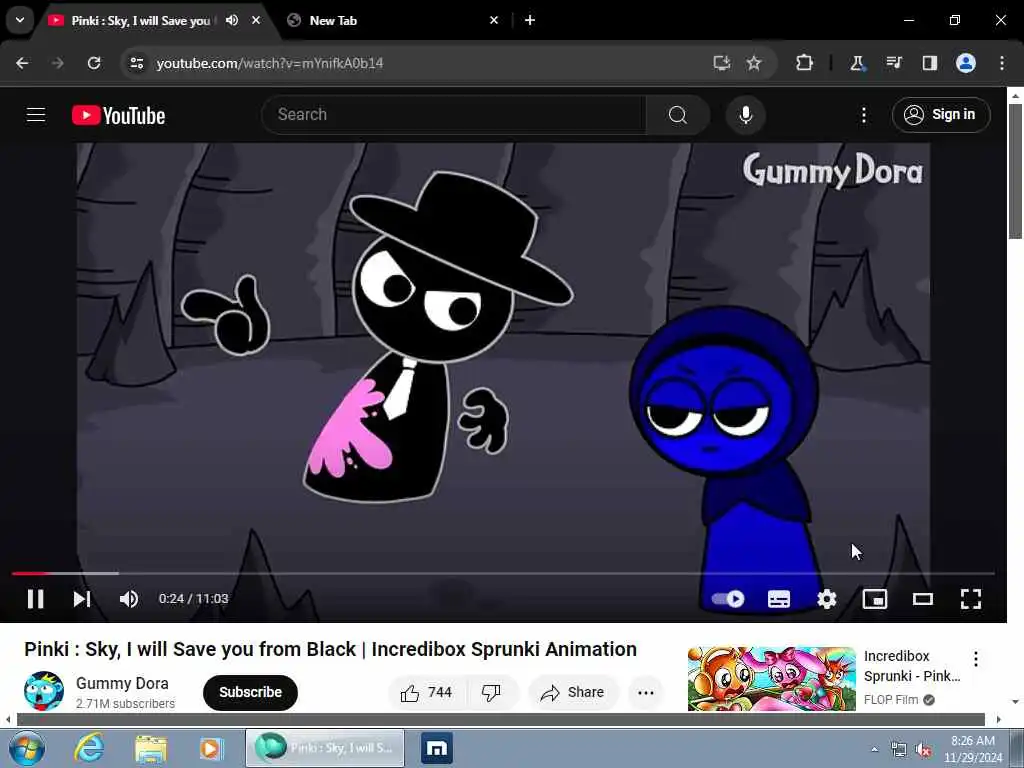View site information icon in address bar
This screenshot has width=1024, height=768.
[136, 63]
